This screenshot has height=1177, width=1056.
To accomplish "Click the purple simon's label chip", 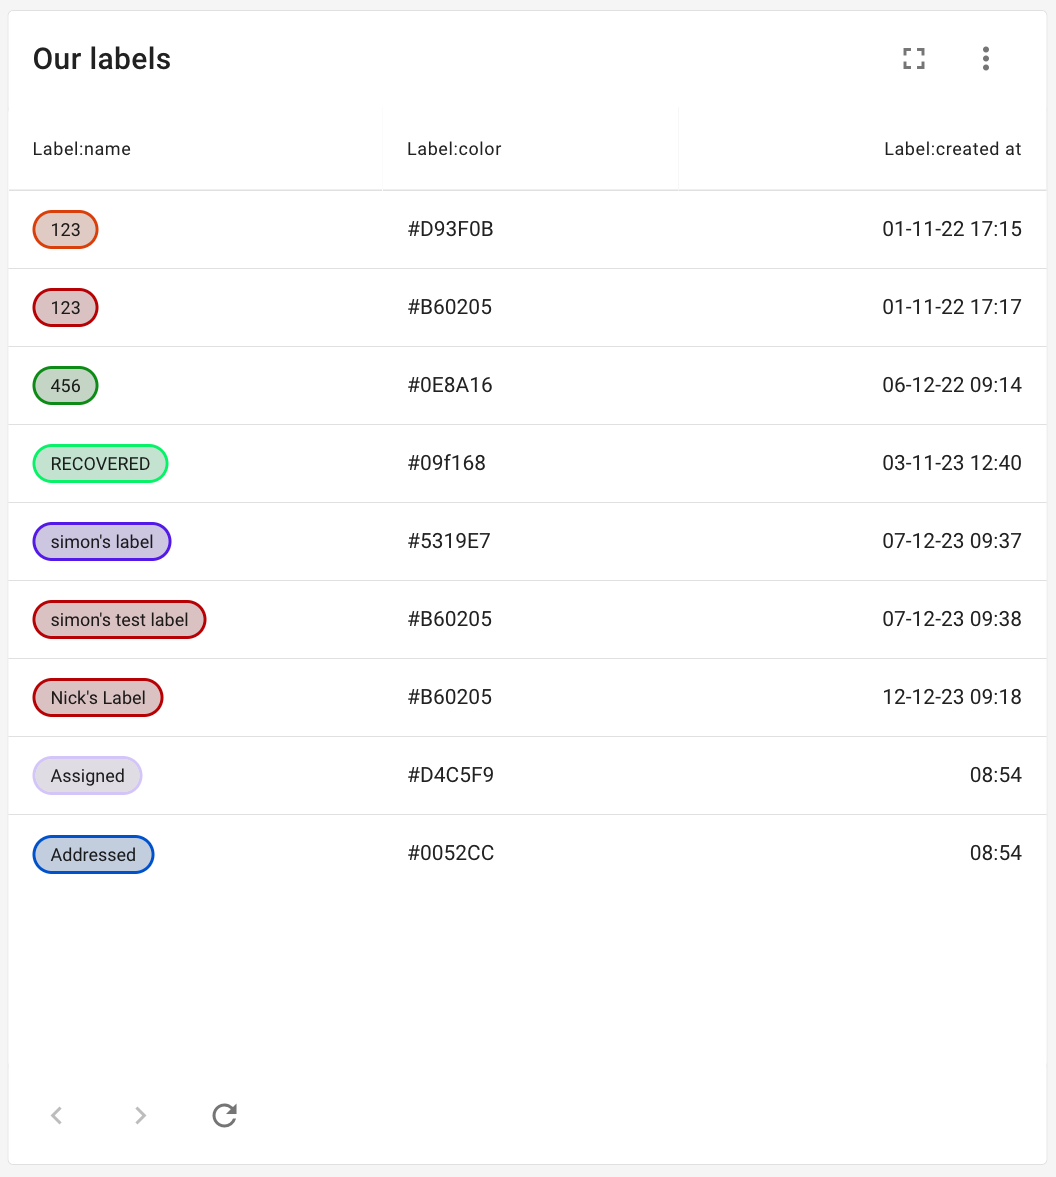I will 102,542.
